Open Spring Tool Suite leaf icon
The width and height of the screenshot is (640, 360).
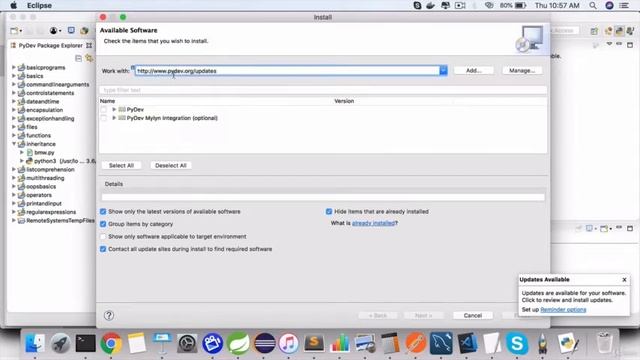click(238, 343)
